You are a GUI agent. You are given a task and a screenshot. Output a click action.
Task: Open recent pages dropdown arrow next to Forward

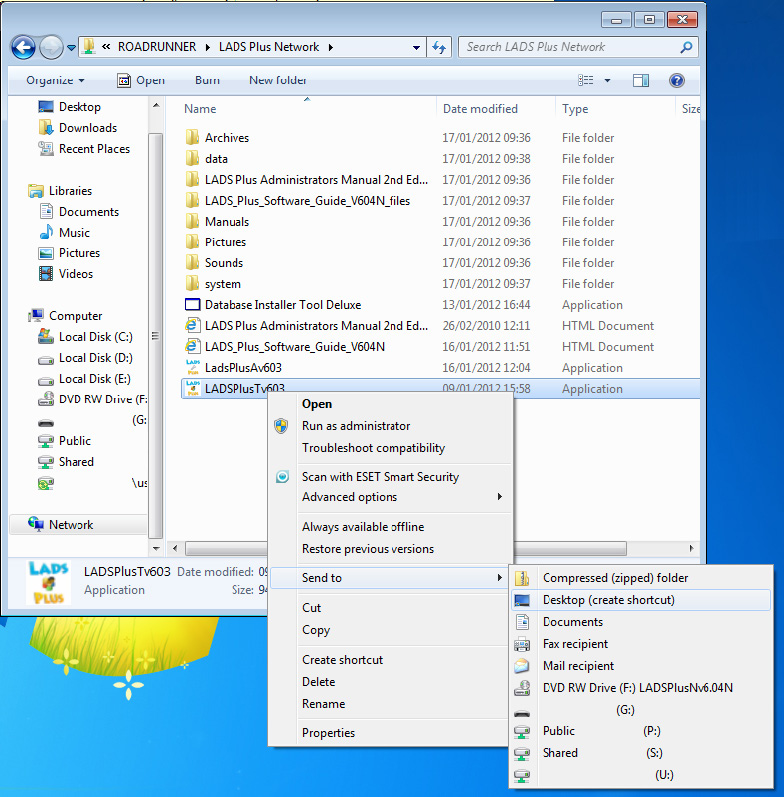coord(71,48)
